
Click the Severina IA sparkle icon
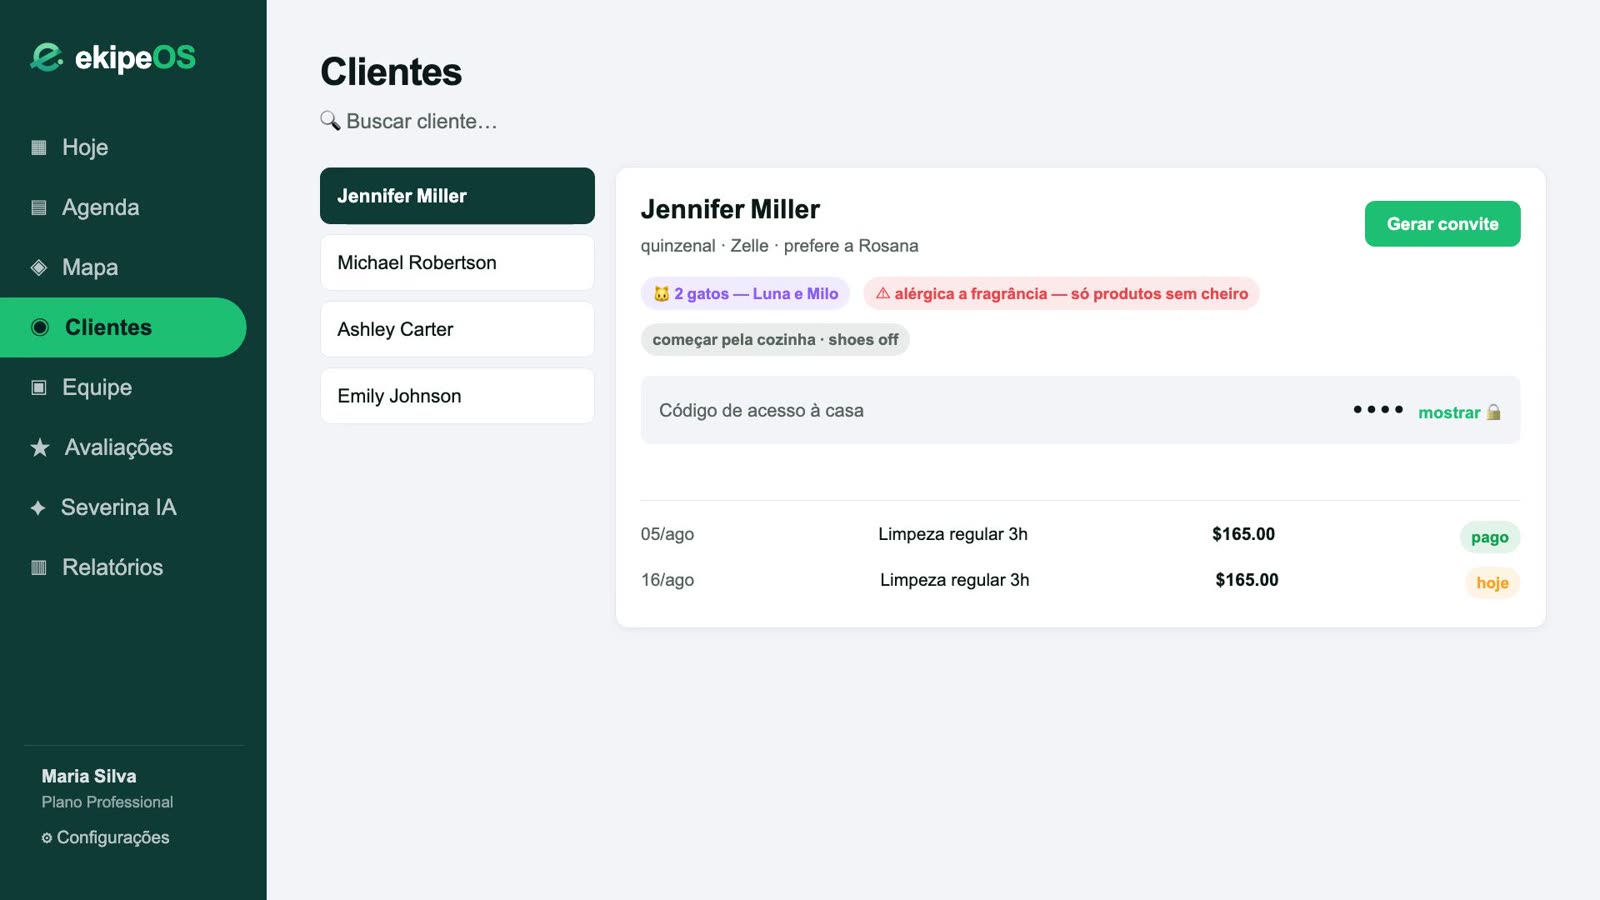[x=38, y=508]
